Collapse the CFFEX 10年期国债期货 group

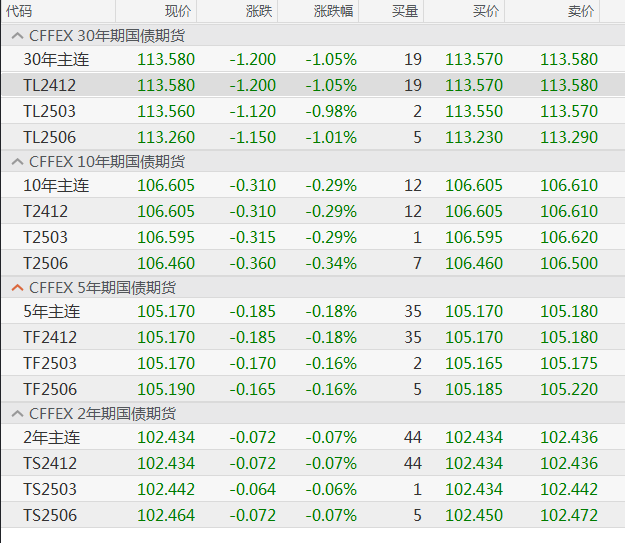coord(17,161)
